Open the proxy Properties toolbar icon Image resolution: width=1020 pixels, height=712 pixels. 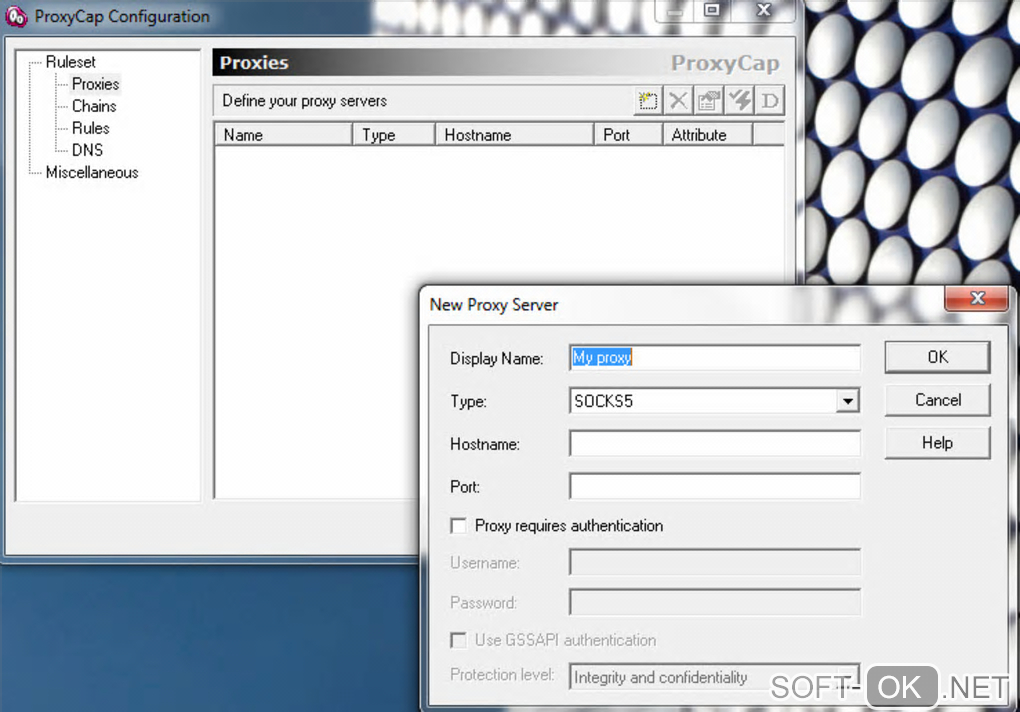click(709, 101)
